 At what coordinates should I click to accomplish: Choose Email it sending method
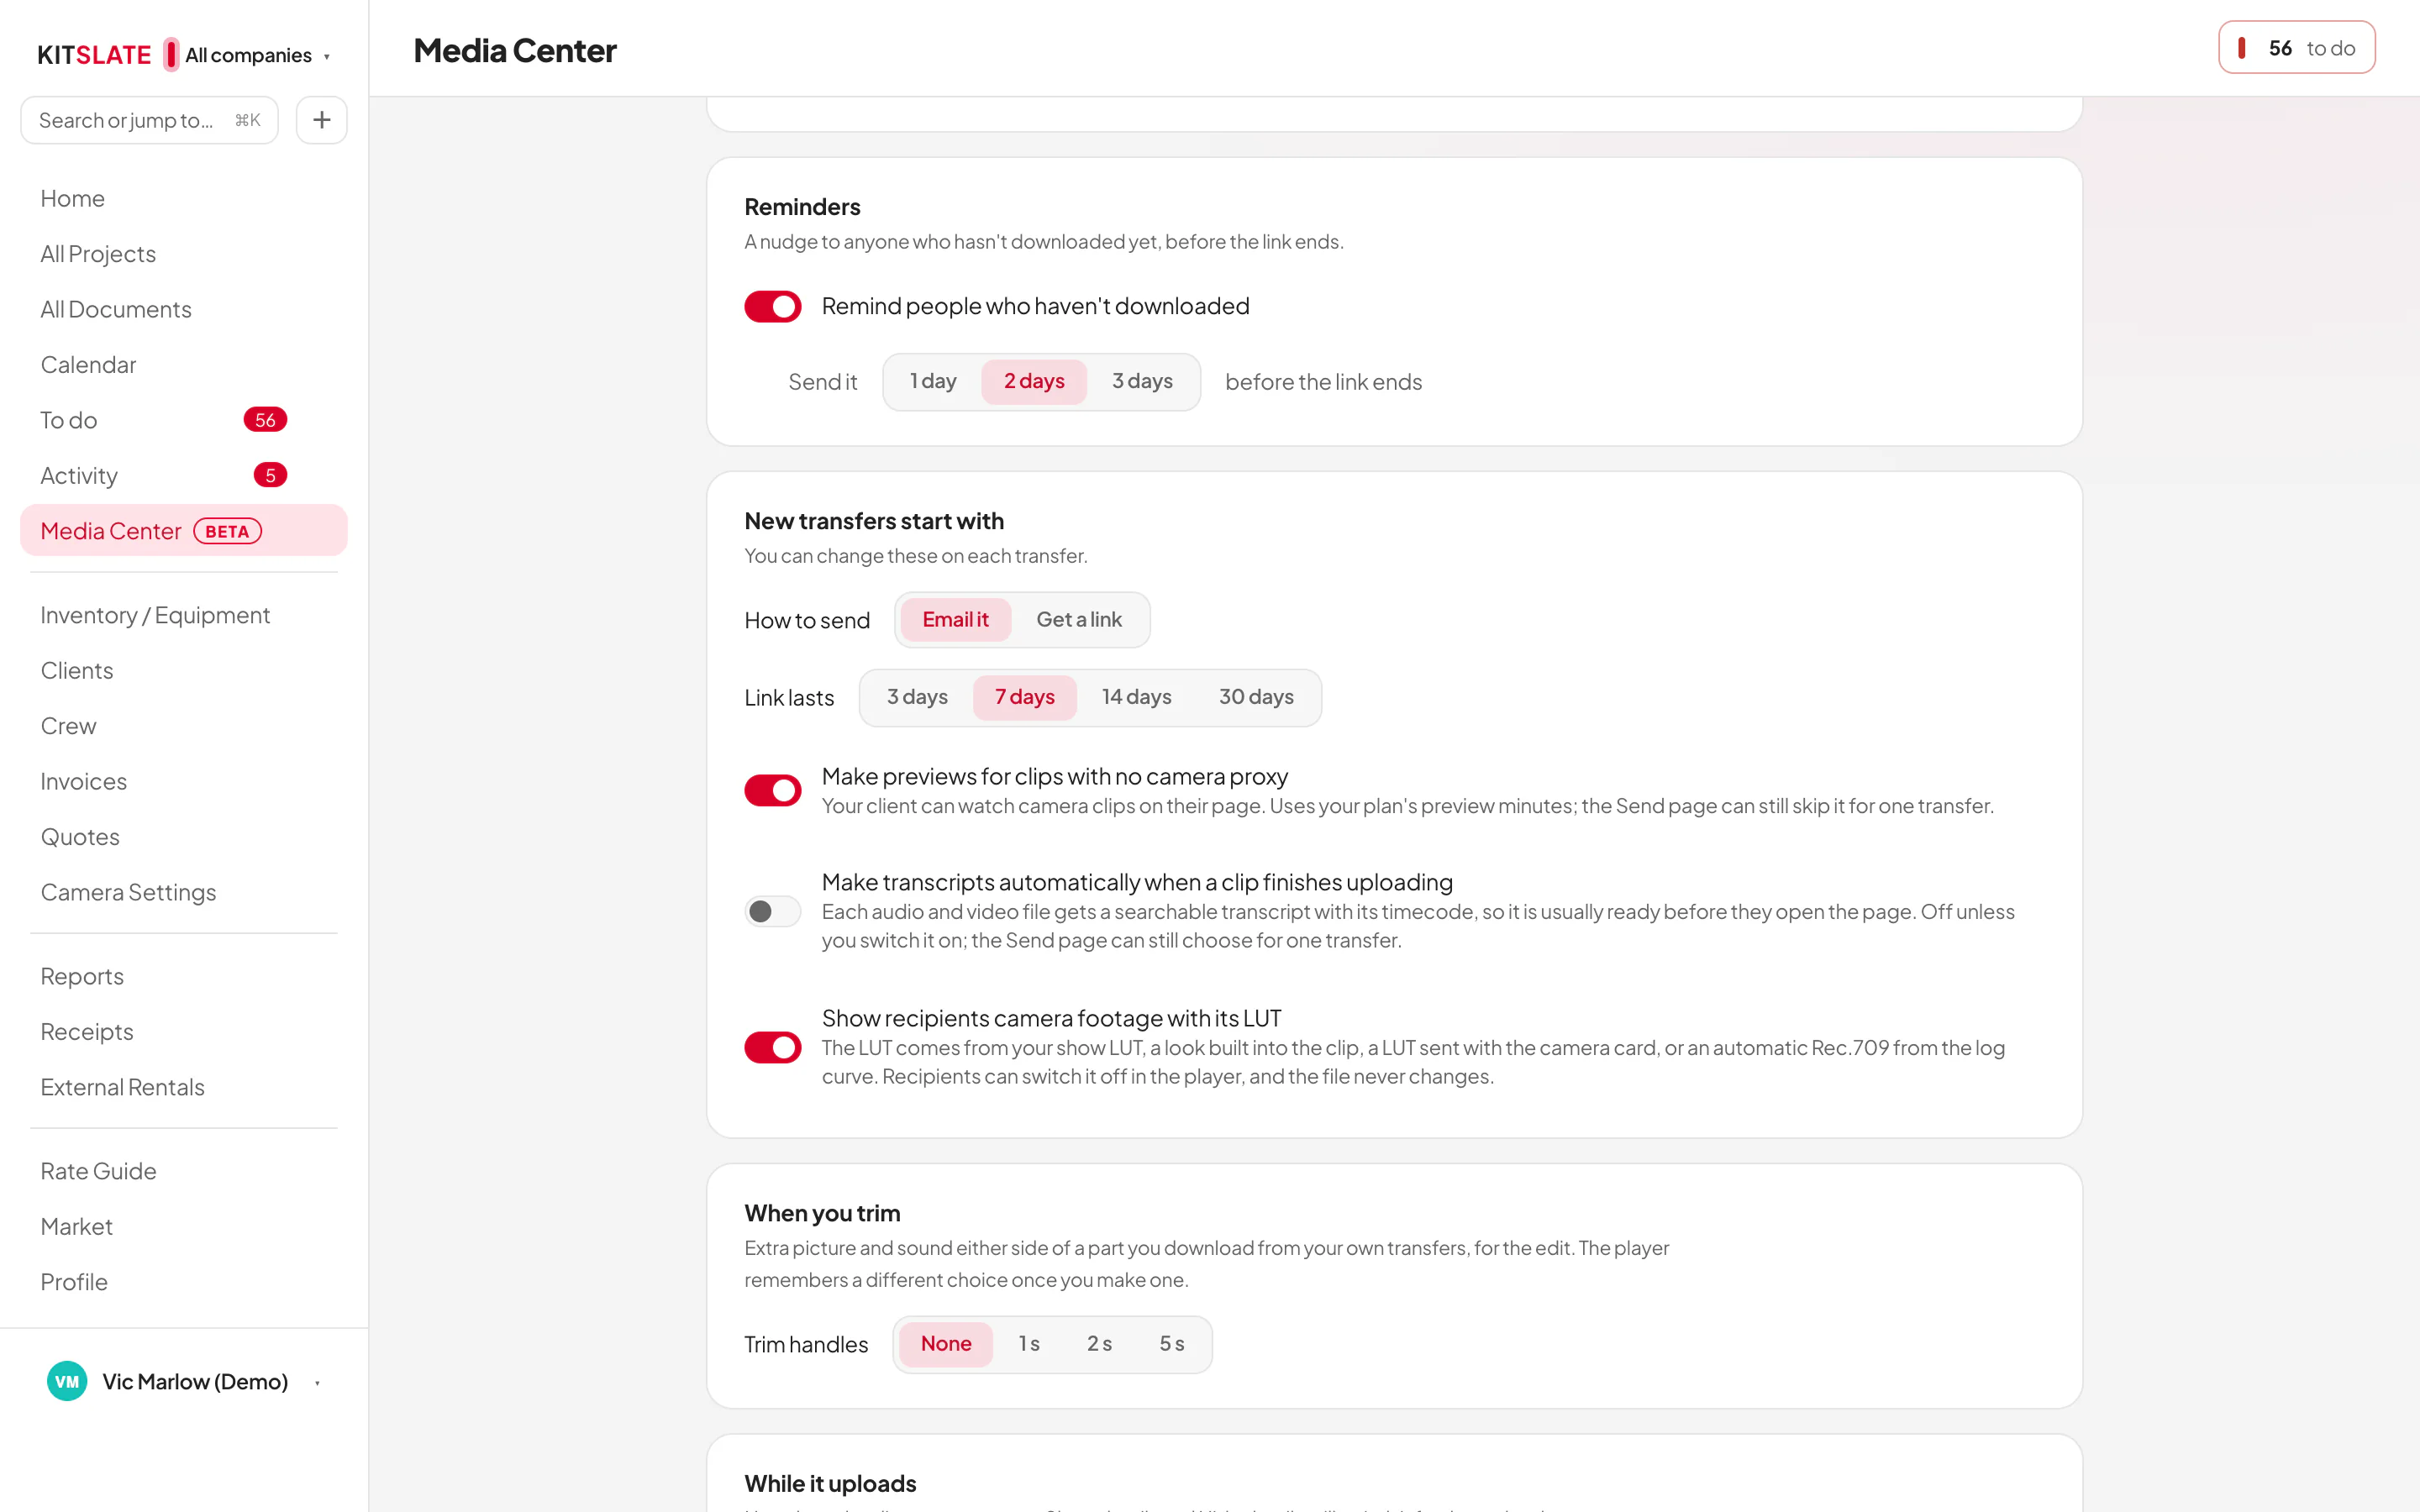(955, 619)
